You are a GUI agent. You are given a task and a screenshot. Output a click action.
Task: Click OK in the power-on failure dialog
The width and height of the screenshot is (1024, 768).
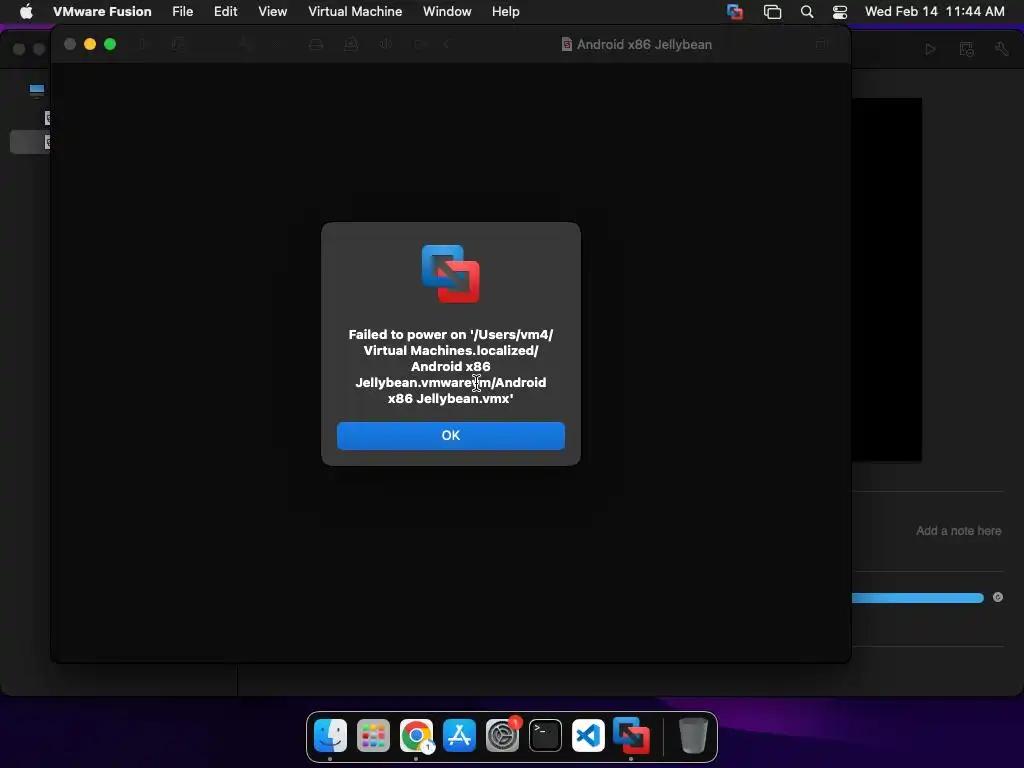pos(451,436)
